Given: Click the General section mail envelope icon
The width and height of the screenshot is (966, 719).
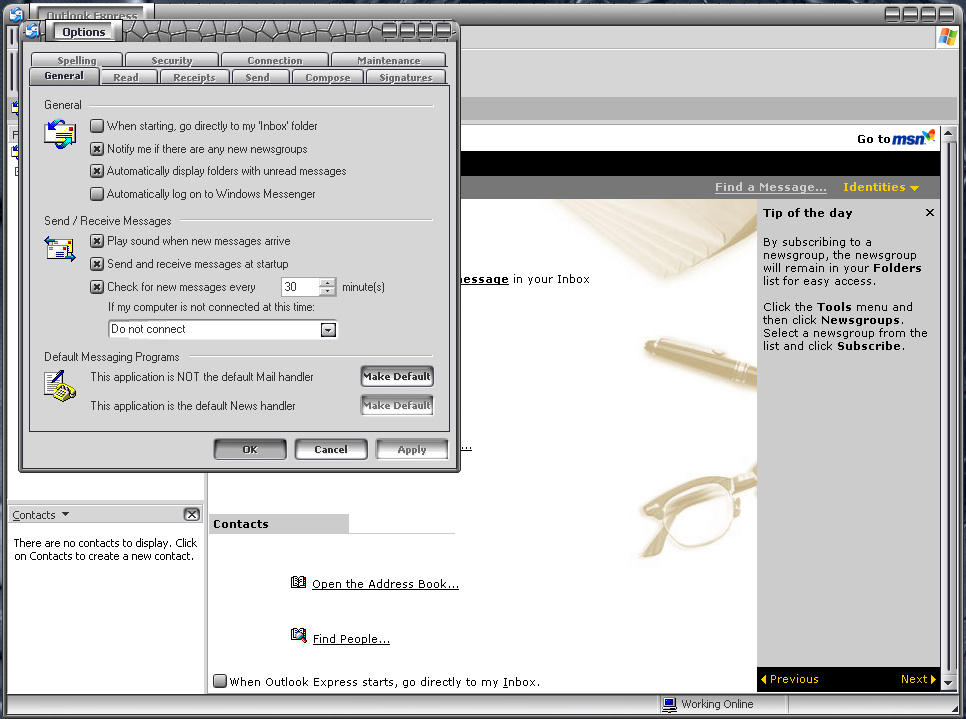Looking at the screenshot, I should [60, 134].
